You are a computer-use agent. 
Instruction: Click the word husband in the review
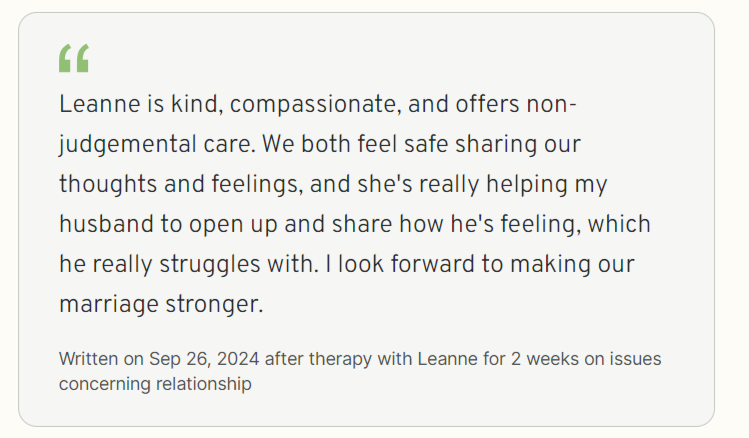coord(107,224)
